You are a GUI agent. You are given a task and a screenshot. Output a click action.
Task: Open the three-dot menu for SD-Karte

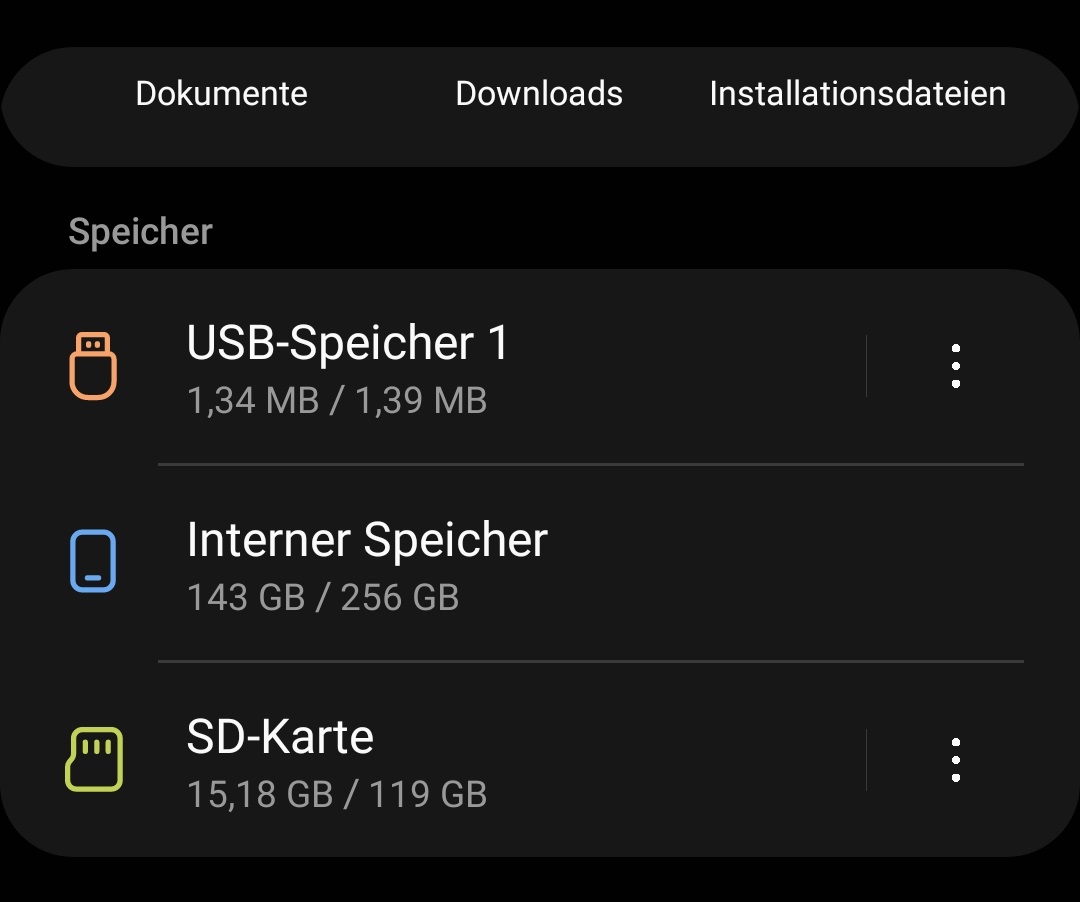point(955,759)
